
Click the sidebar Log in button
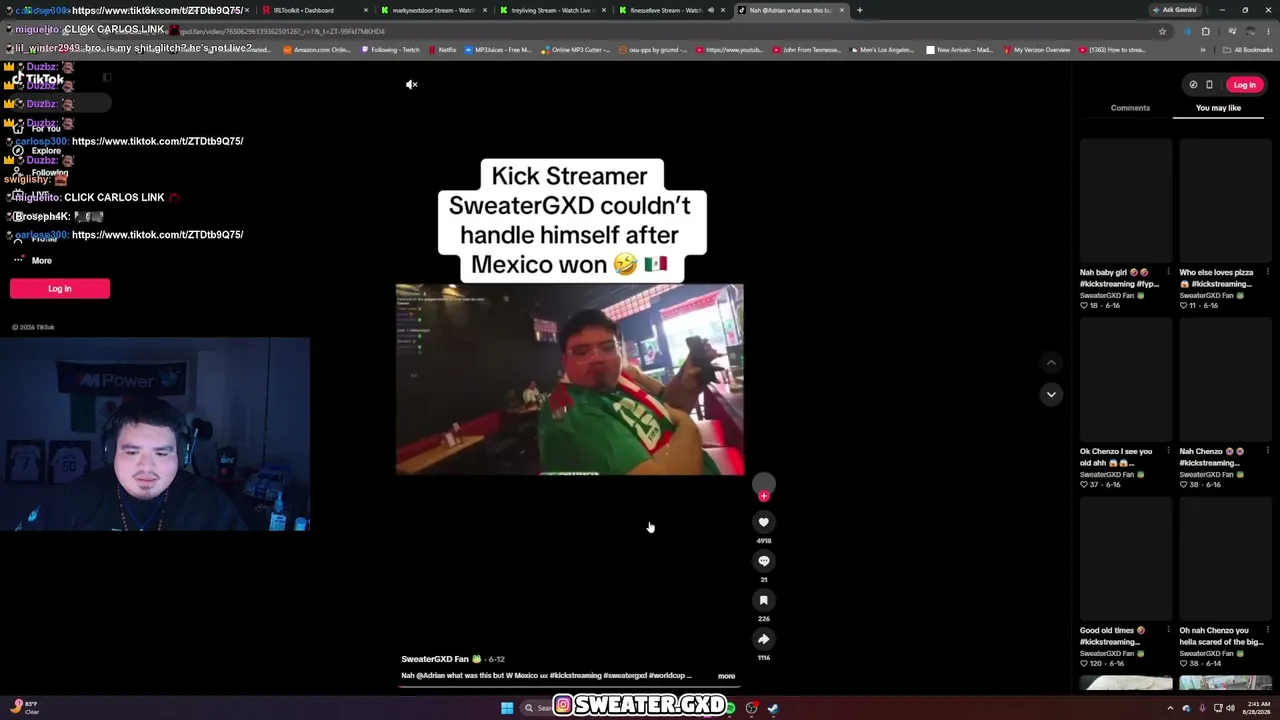point(60,289)
